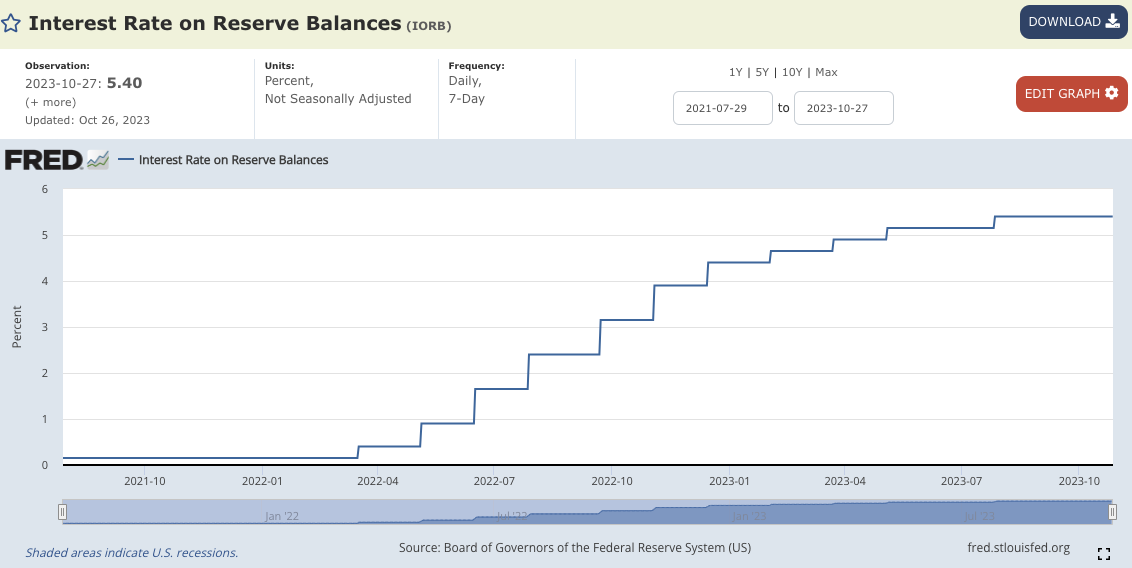
Task: Click the legend label Interest Rate on Reserve Balances
Action: (233, 160)
